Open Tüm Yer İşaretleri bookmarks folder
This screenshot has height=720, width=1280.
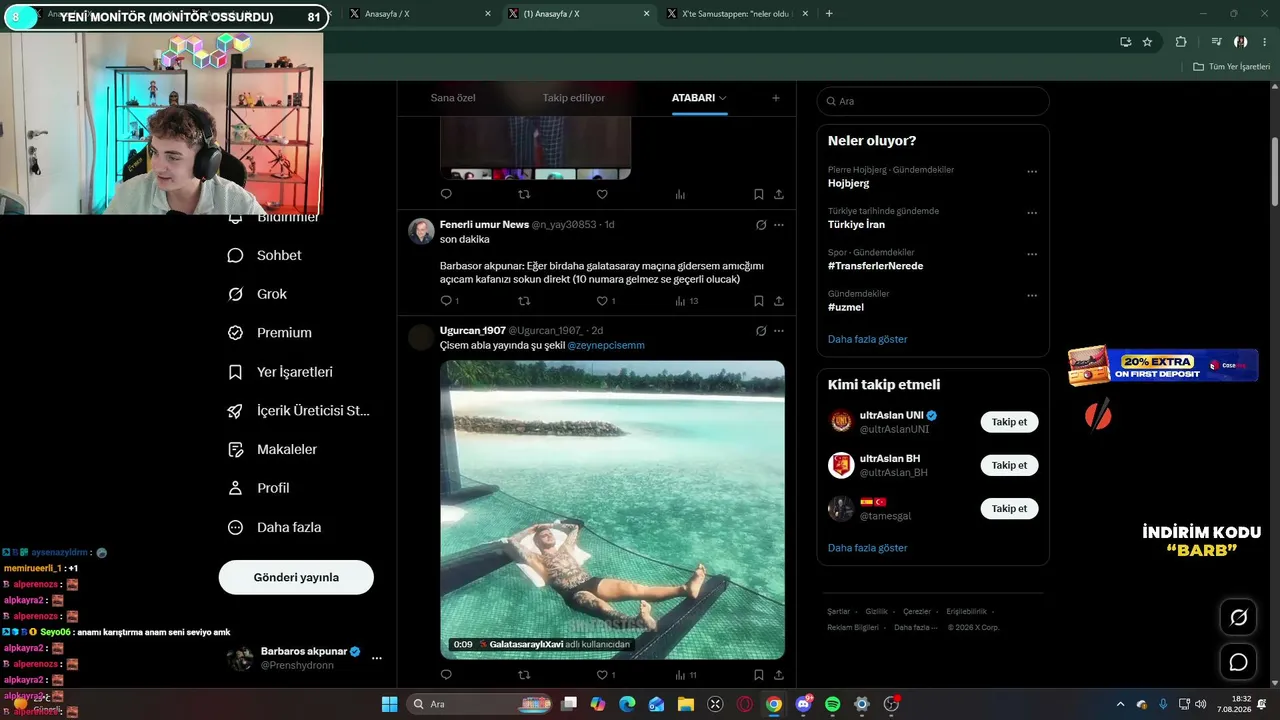click(x=1231, y=67)
